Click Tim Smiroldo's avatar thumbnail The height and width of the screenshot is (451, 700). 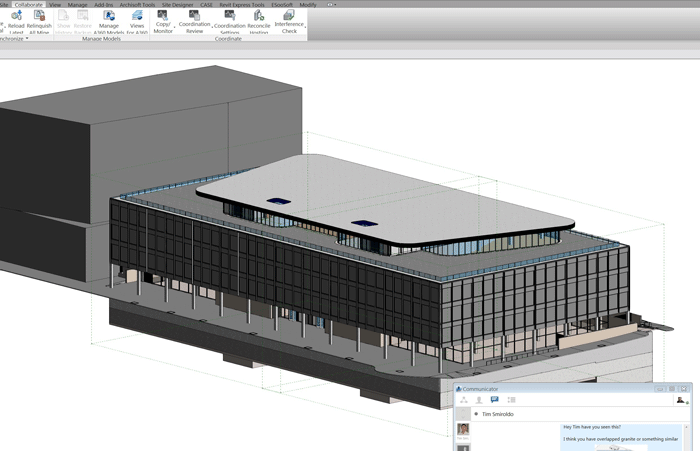[x=463, y=430]
